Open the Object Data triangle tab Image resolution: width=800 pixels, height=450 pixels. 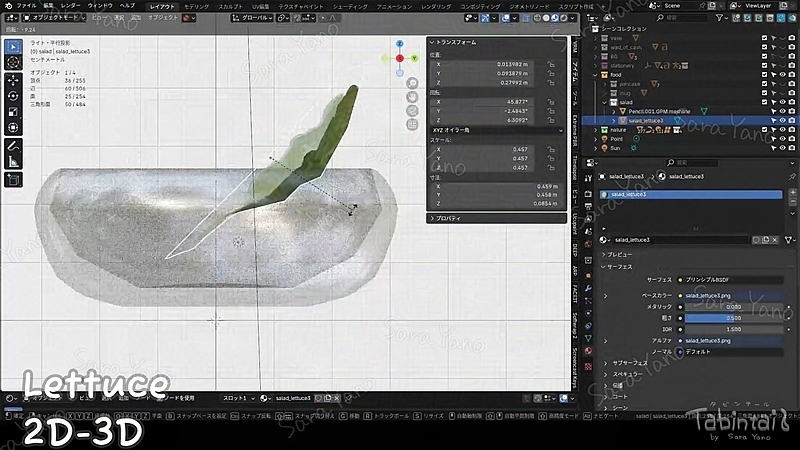click(588, 338)
